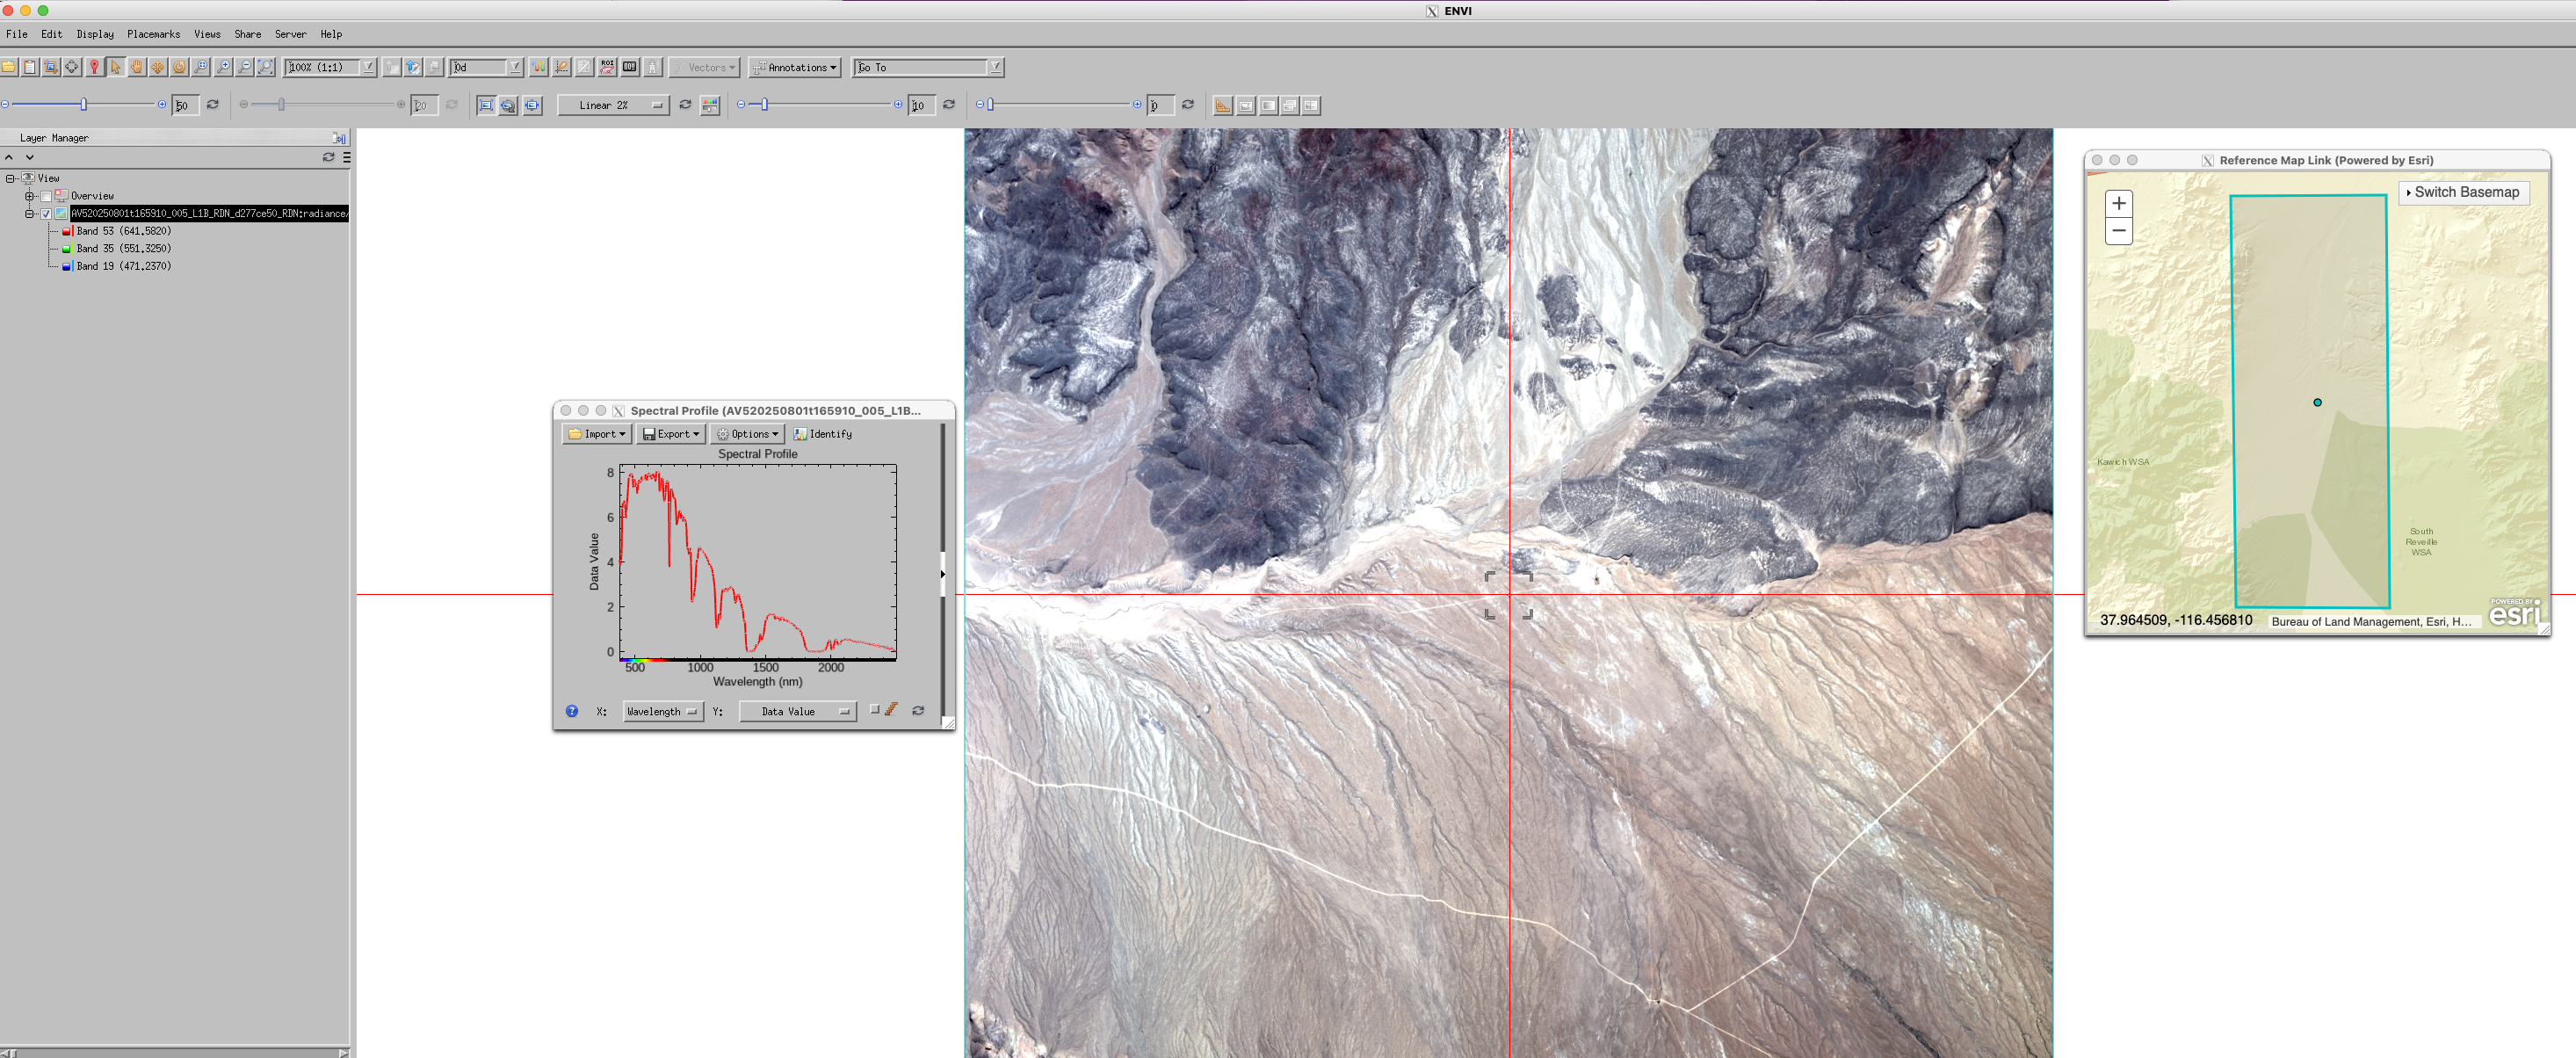Select the Chip View crop icon
Screen dimensions: 2576x1058
pos(51,67)
